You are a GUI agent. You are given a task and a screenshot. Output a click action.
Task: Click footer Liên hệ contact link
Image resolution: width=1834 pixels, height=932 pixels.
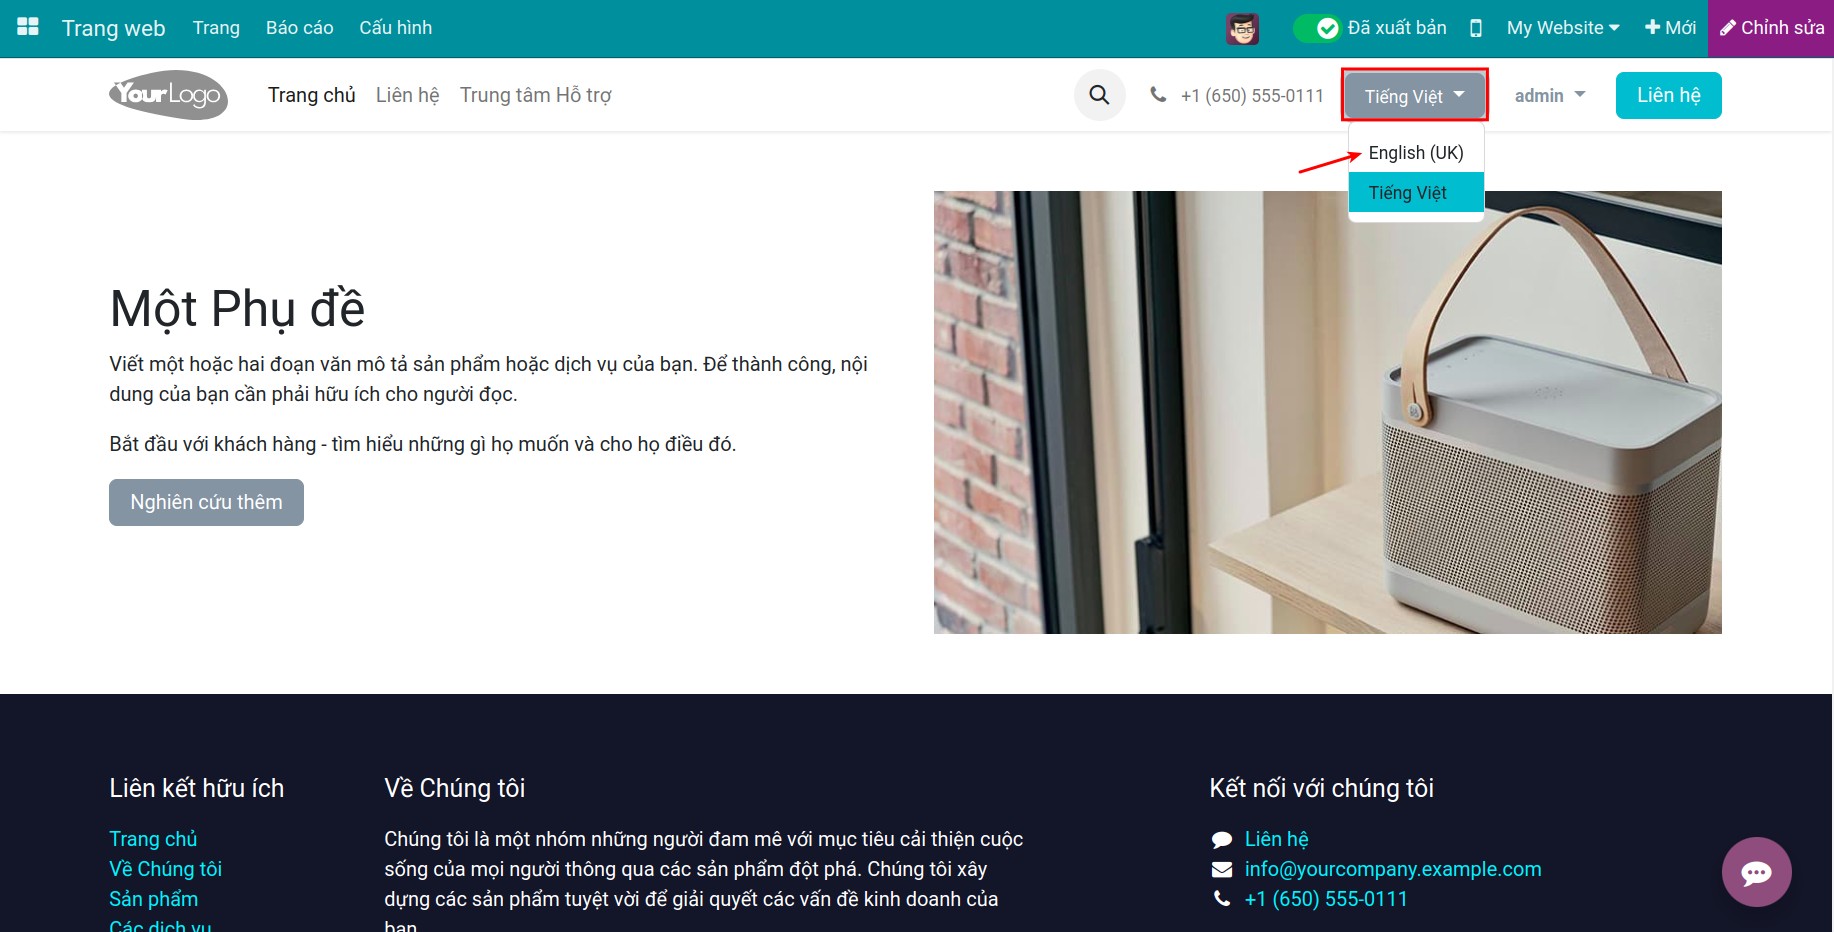(1276, 839)
